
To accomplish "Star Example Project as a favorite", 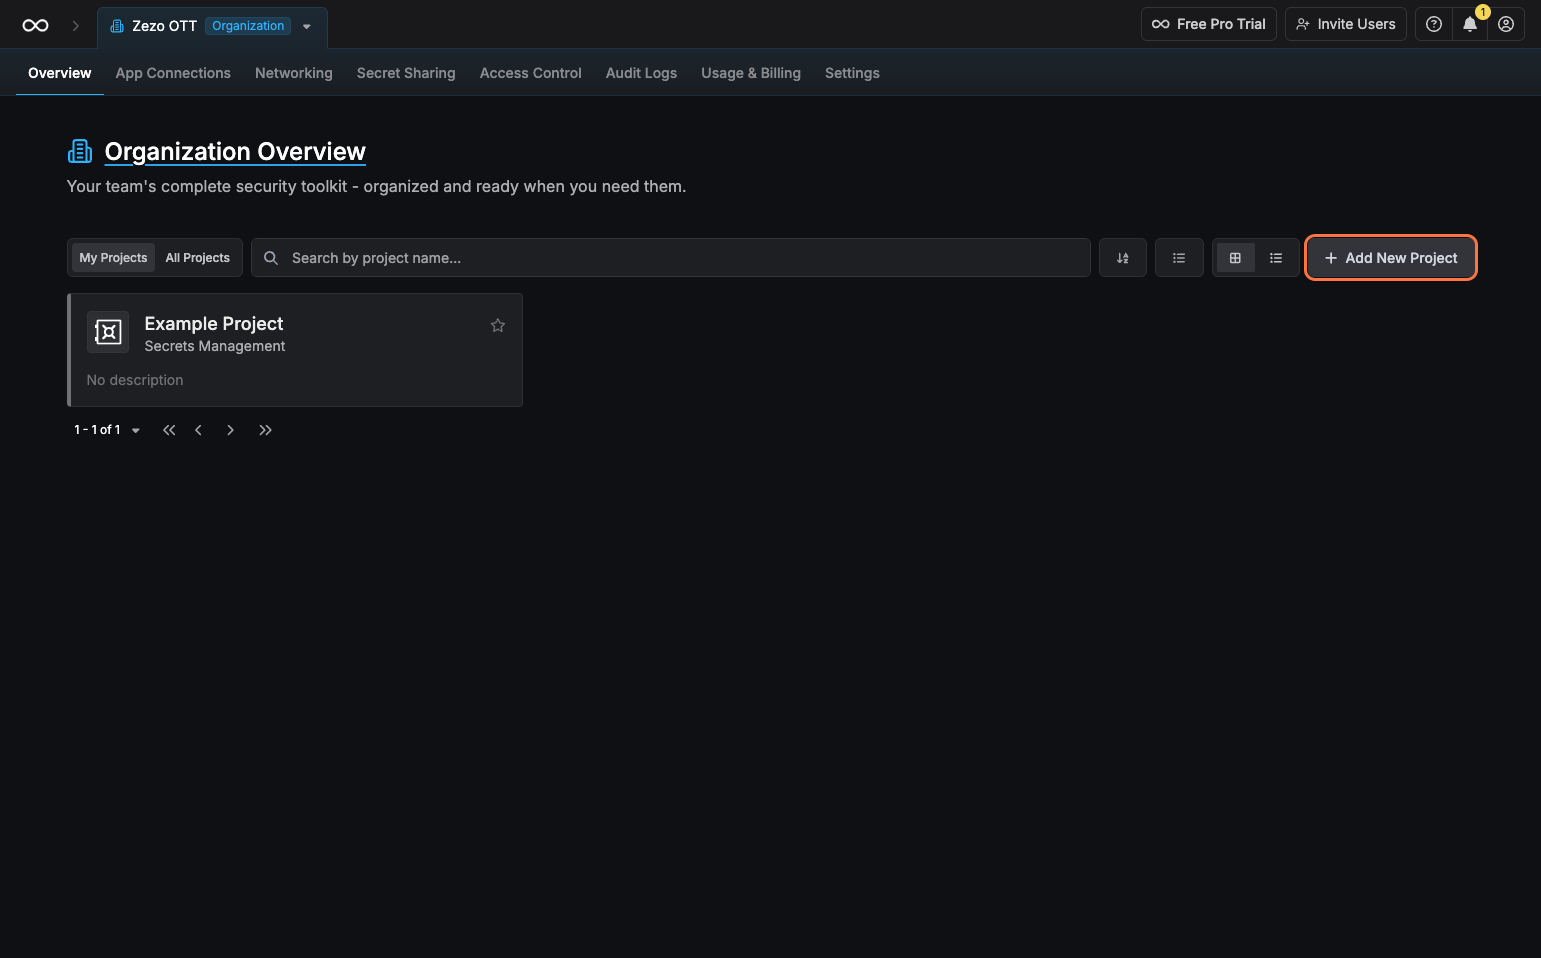I will (x=497, y=326).
